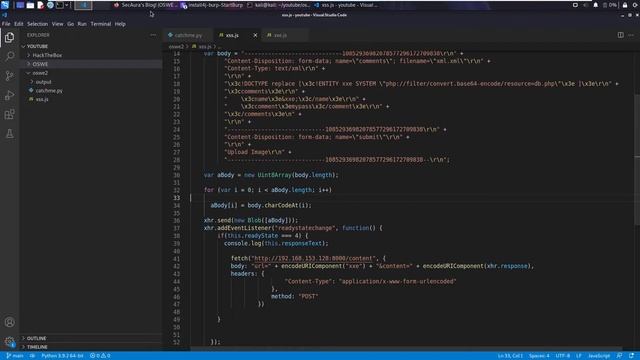
Task: Open the Testing flask view
Action: point(9,133)
